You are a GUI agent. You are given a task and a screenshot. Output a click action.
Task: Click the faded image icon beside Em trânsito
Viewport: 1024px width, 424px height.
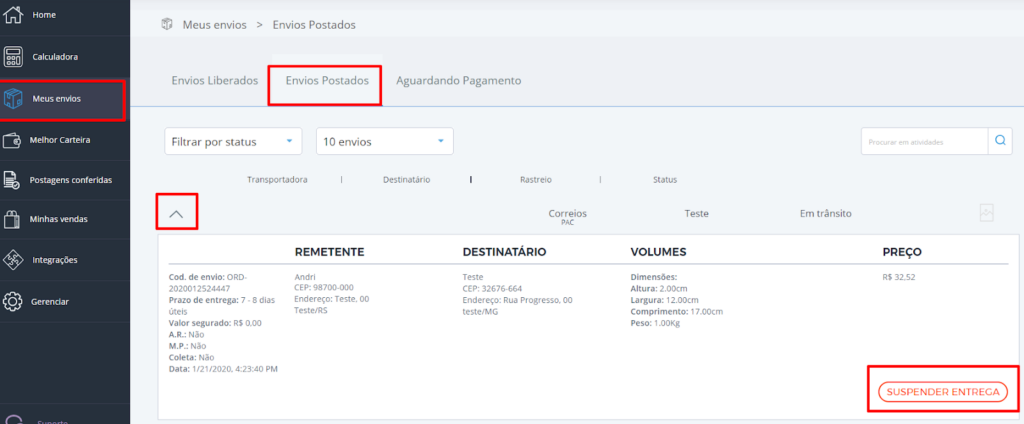[986, 213]
